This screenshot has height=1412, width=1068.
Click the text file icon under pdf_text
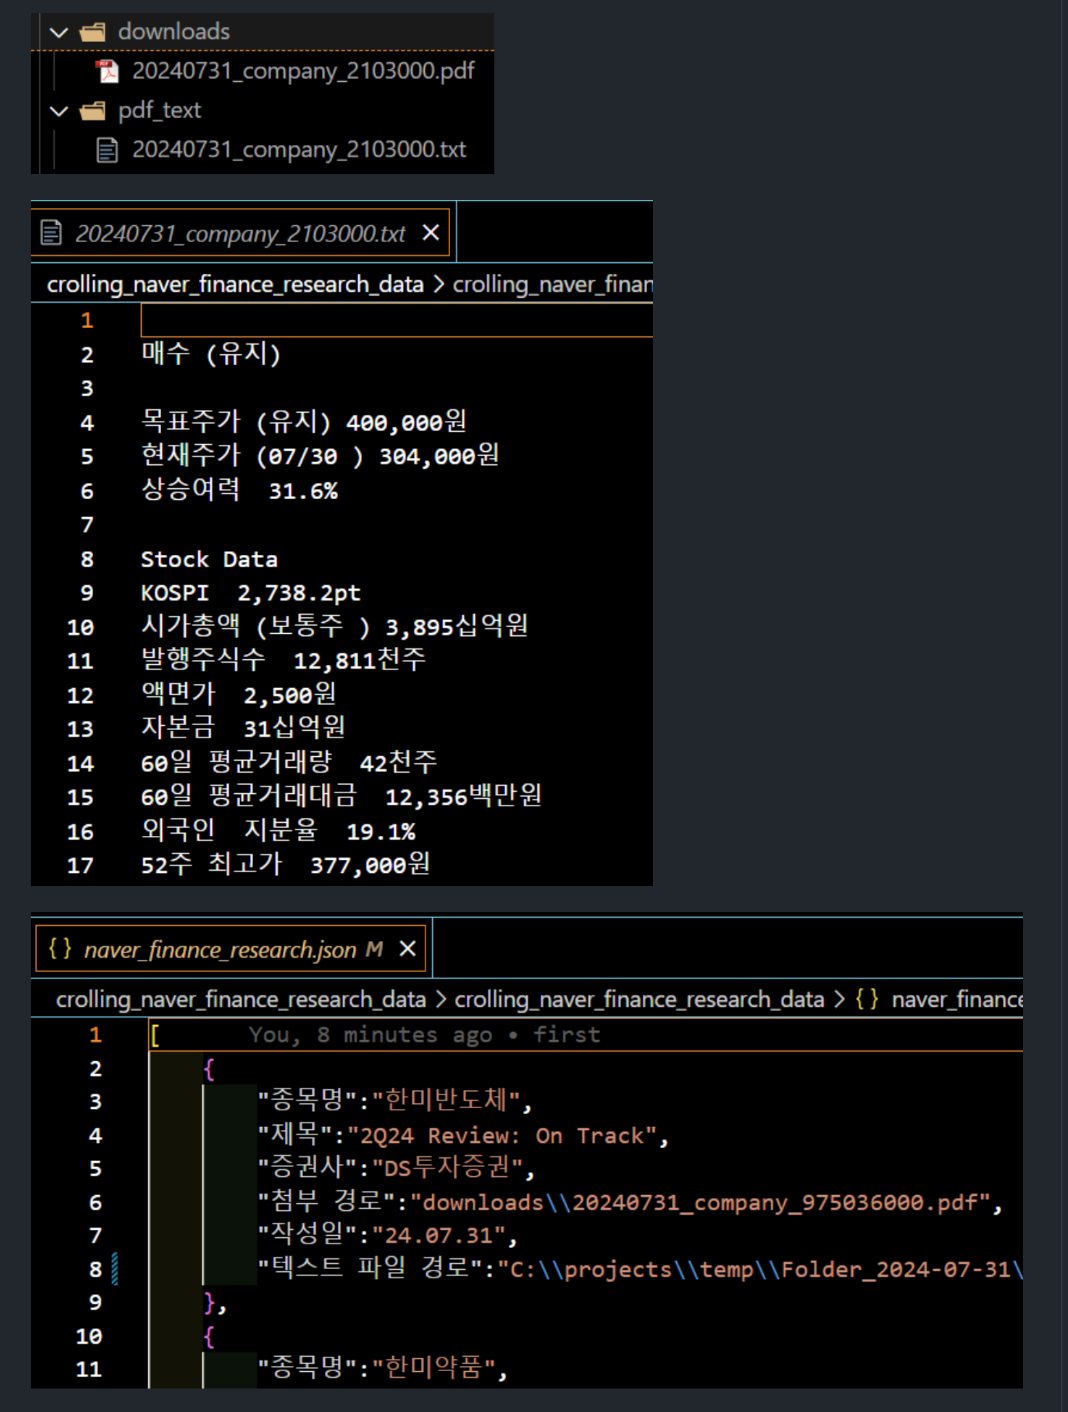click(107, 150)
